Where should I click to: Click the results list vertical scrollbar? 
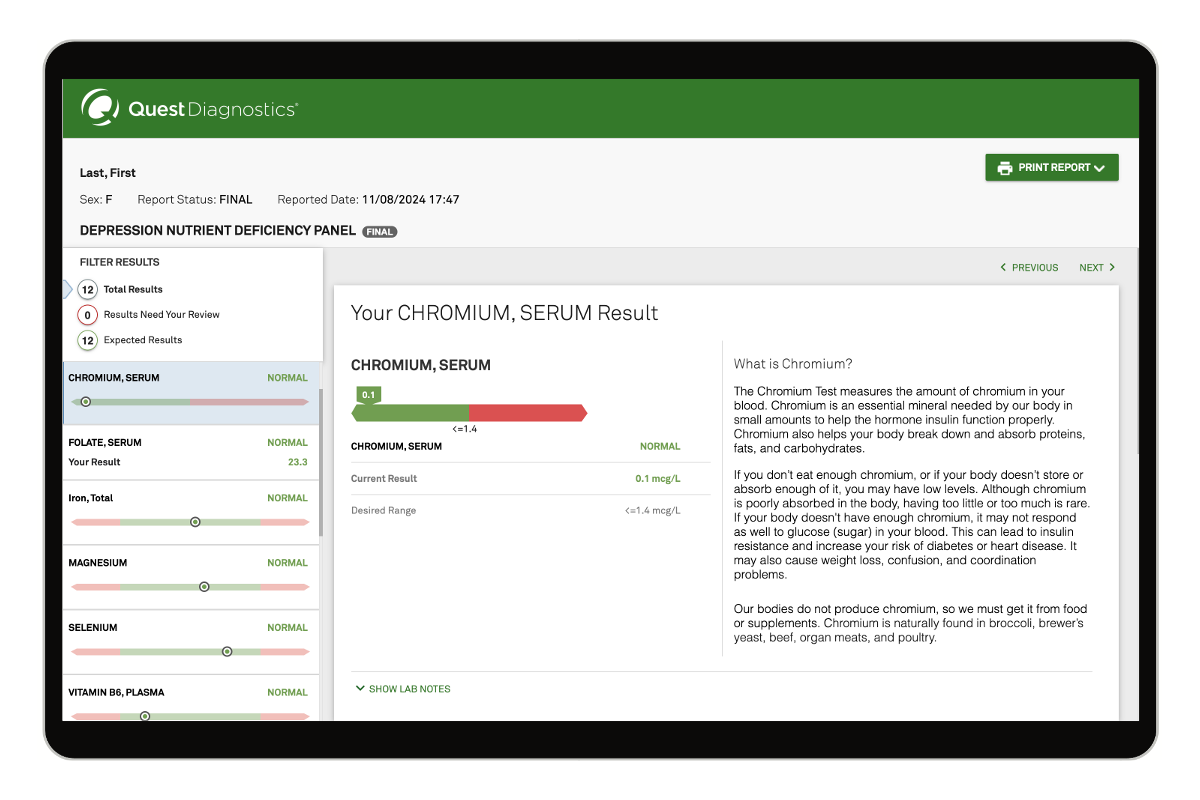[x=320, y=460]
